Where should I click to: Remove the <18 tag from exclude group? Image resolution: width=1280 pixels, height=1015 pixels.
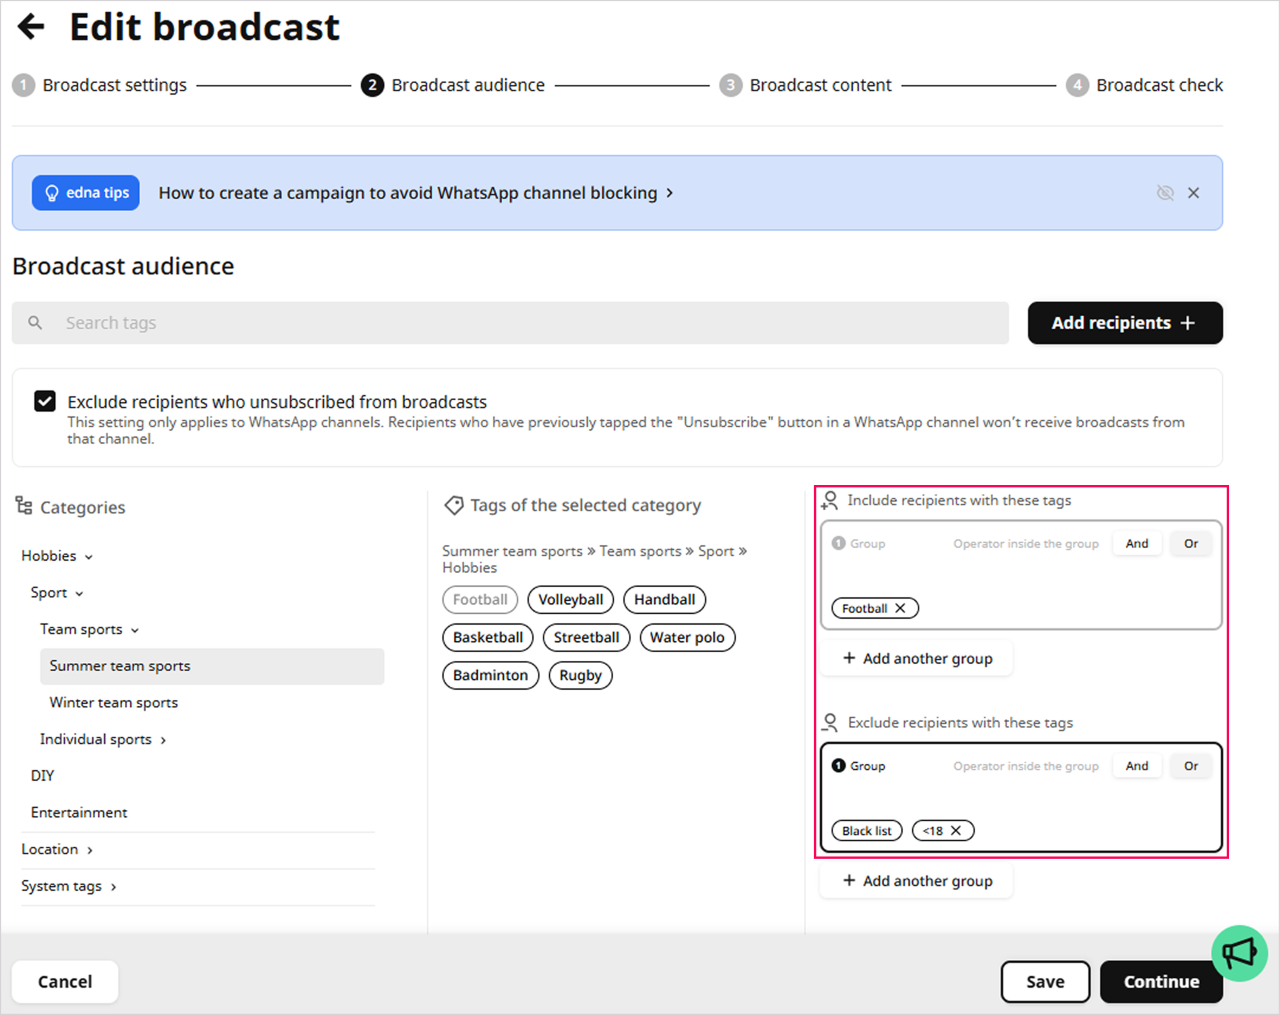956,831
